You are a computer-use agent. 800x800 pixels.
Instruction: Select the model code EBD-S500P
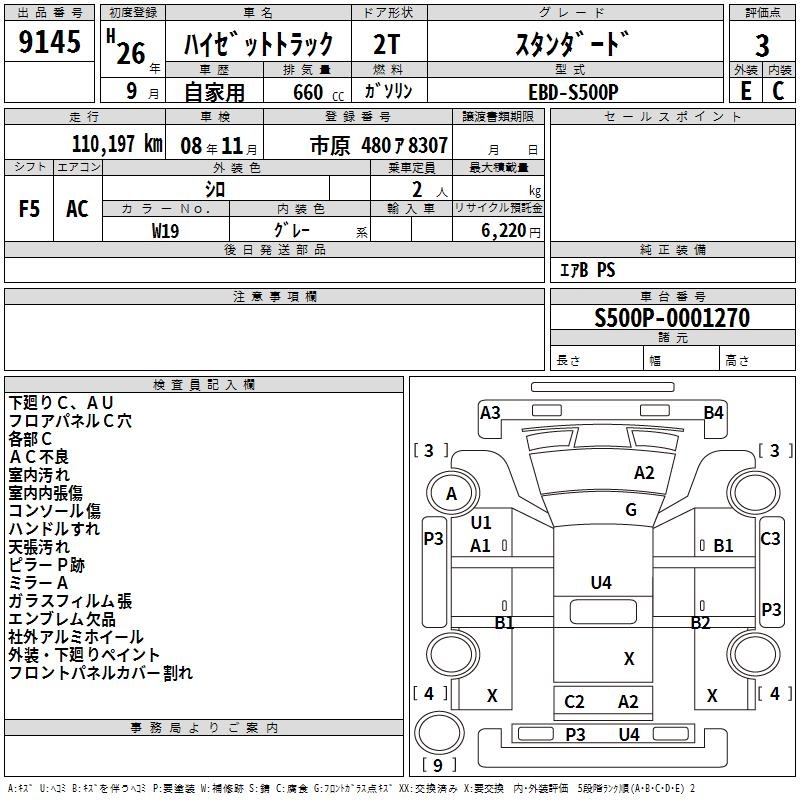tap(573, 90)
